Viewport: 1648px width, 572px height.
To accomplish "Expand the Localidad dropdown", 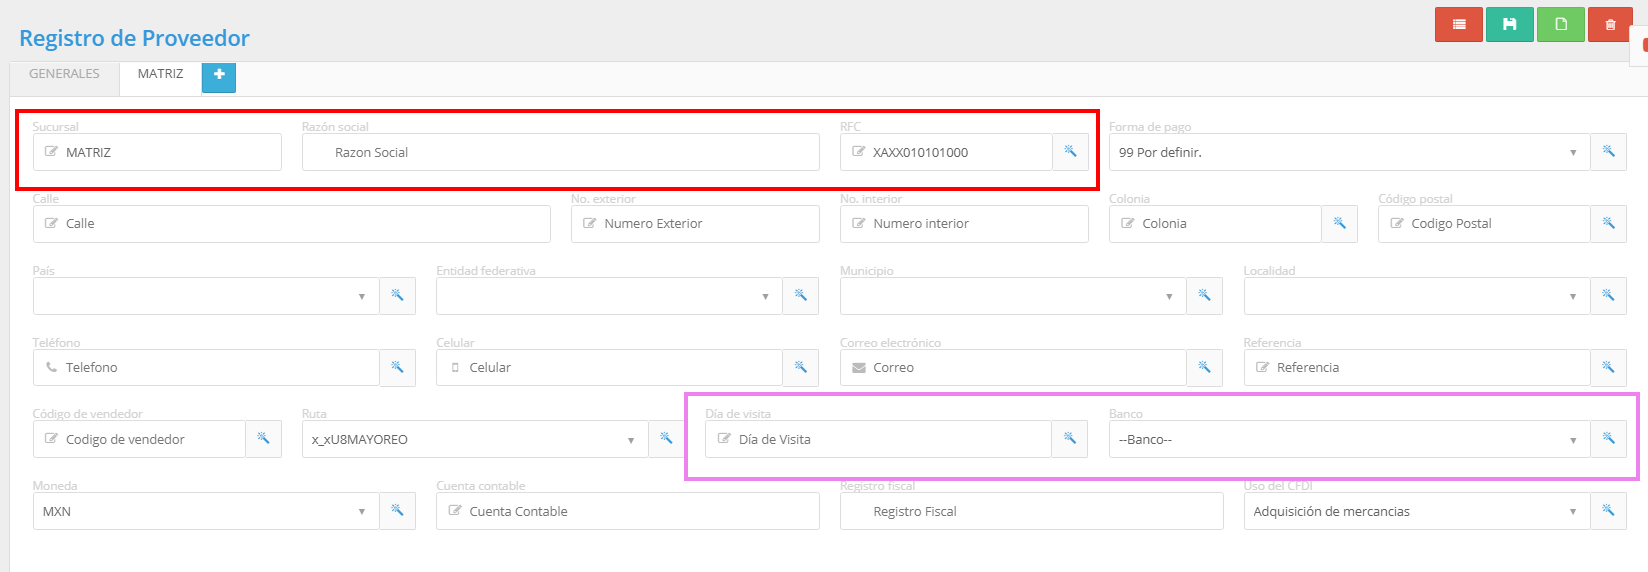I will 1417,296.
